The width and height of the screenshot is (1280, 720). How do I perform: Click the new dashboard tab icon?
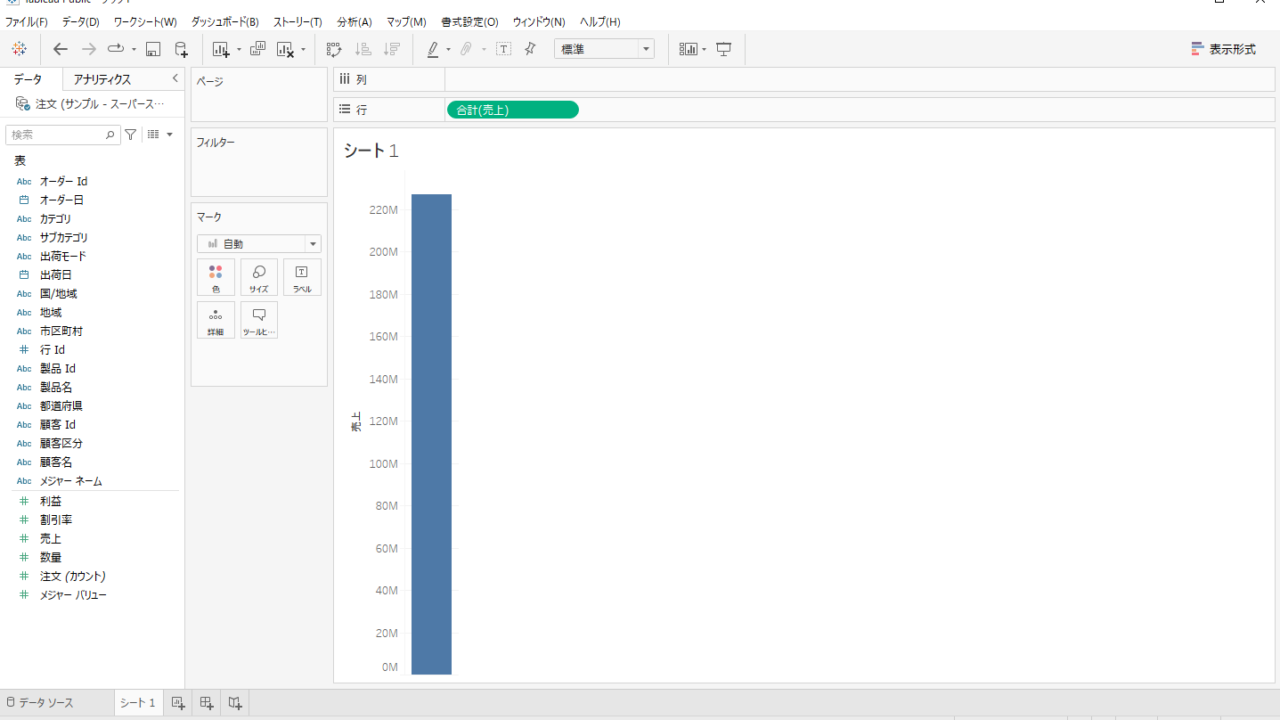pos(206,703)
